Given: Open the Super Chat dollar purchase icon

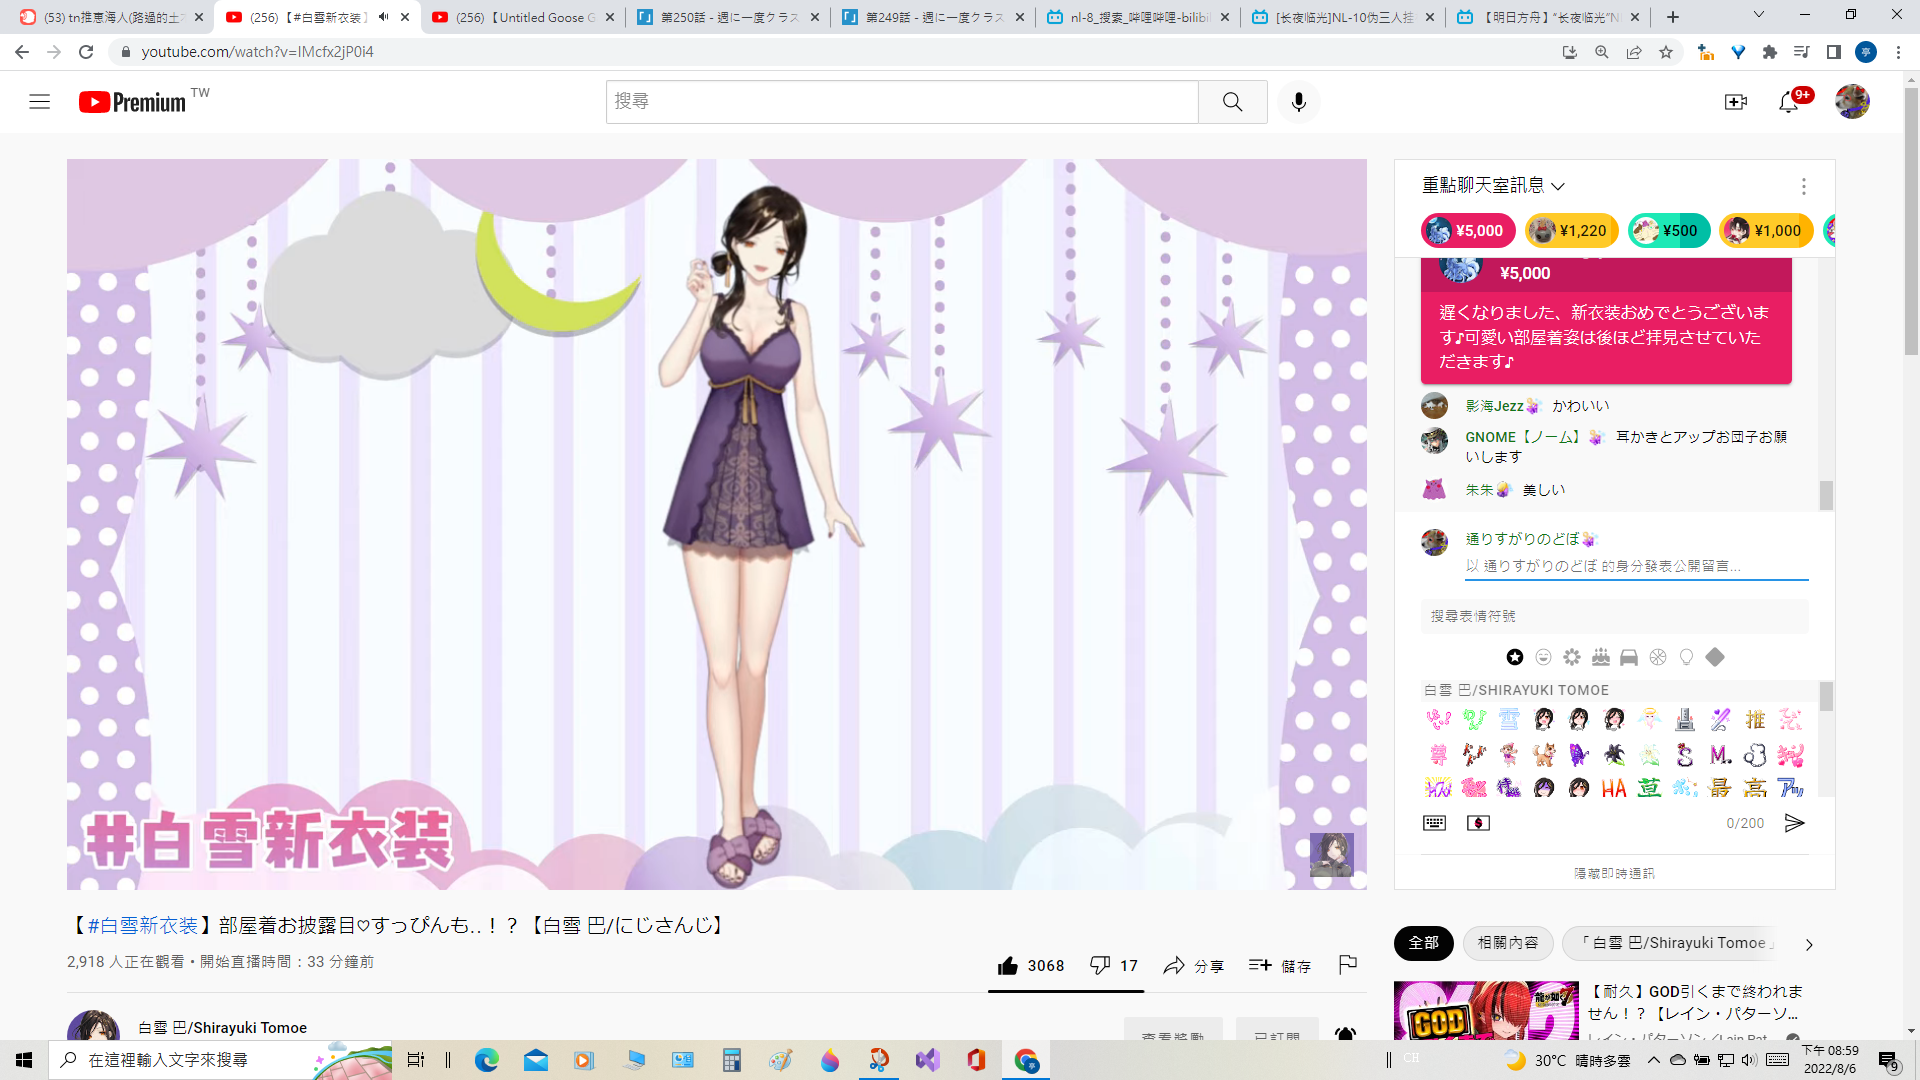Looking at the screenshot, I should [x=1478, y=823].
